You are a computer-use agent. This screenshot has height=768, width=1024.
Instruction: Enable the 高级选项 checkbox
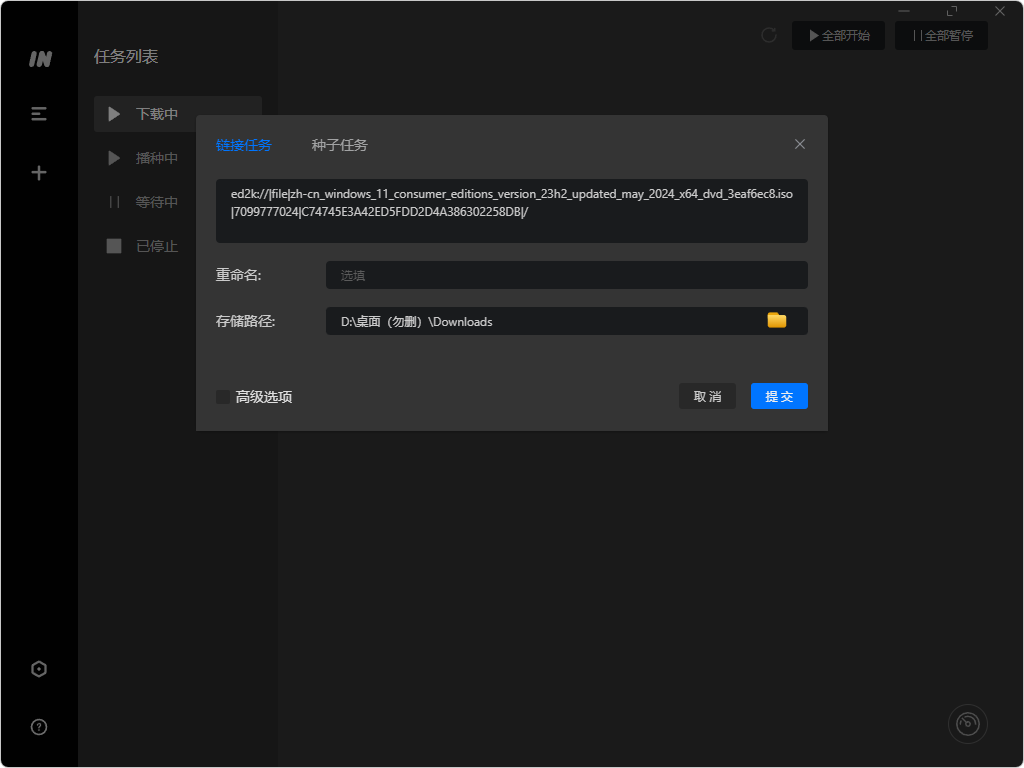(224, 397)
